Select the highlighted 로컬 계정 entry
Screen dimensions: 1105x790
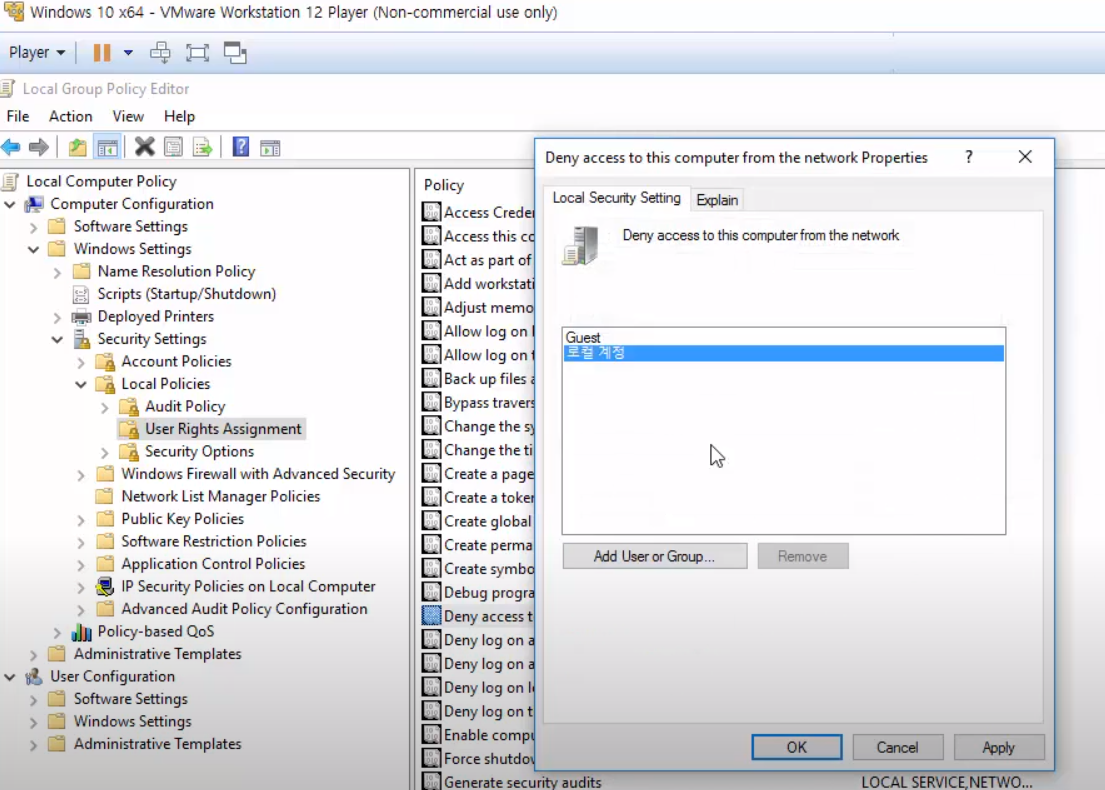[784, 352]
